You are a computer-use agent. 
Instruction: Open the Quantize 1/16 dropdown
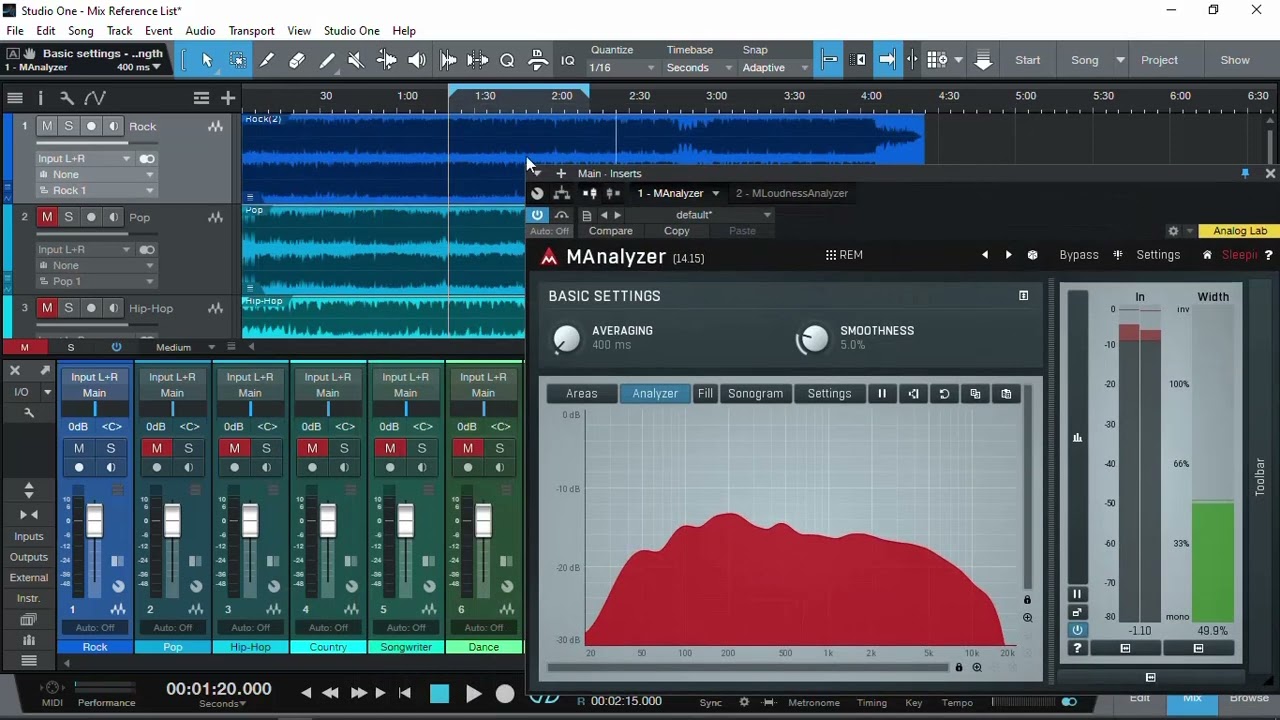pos(622,67)
